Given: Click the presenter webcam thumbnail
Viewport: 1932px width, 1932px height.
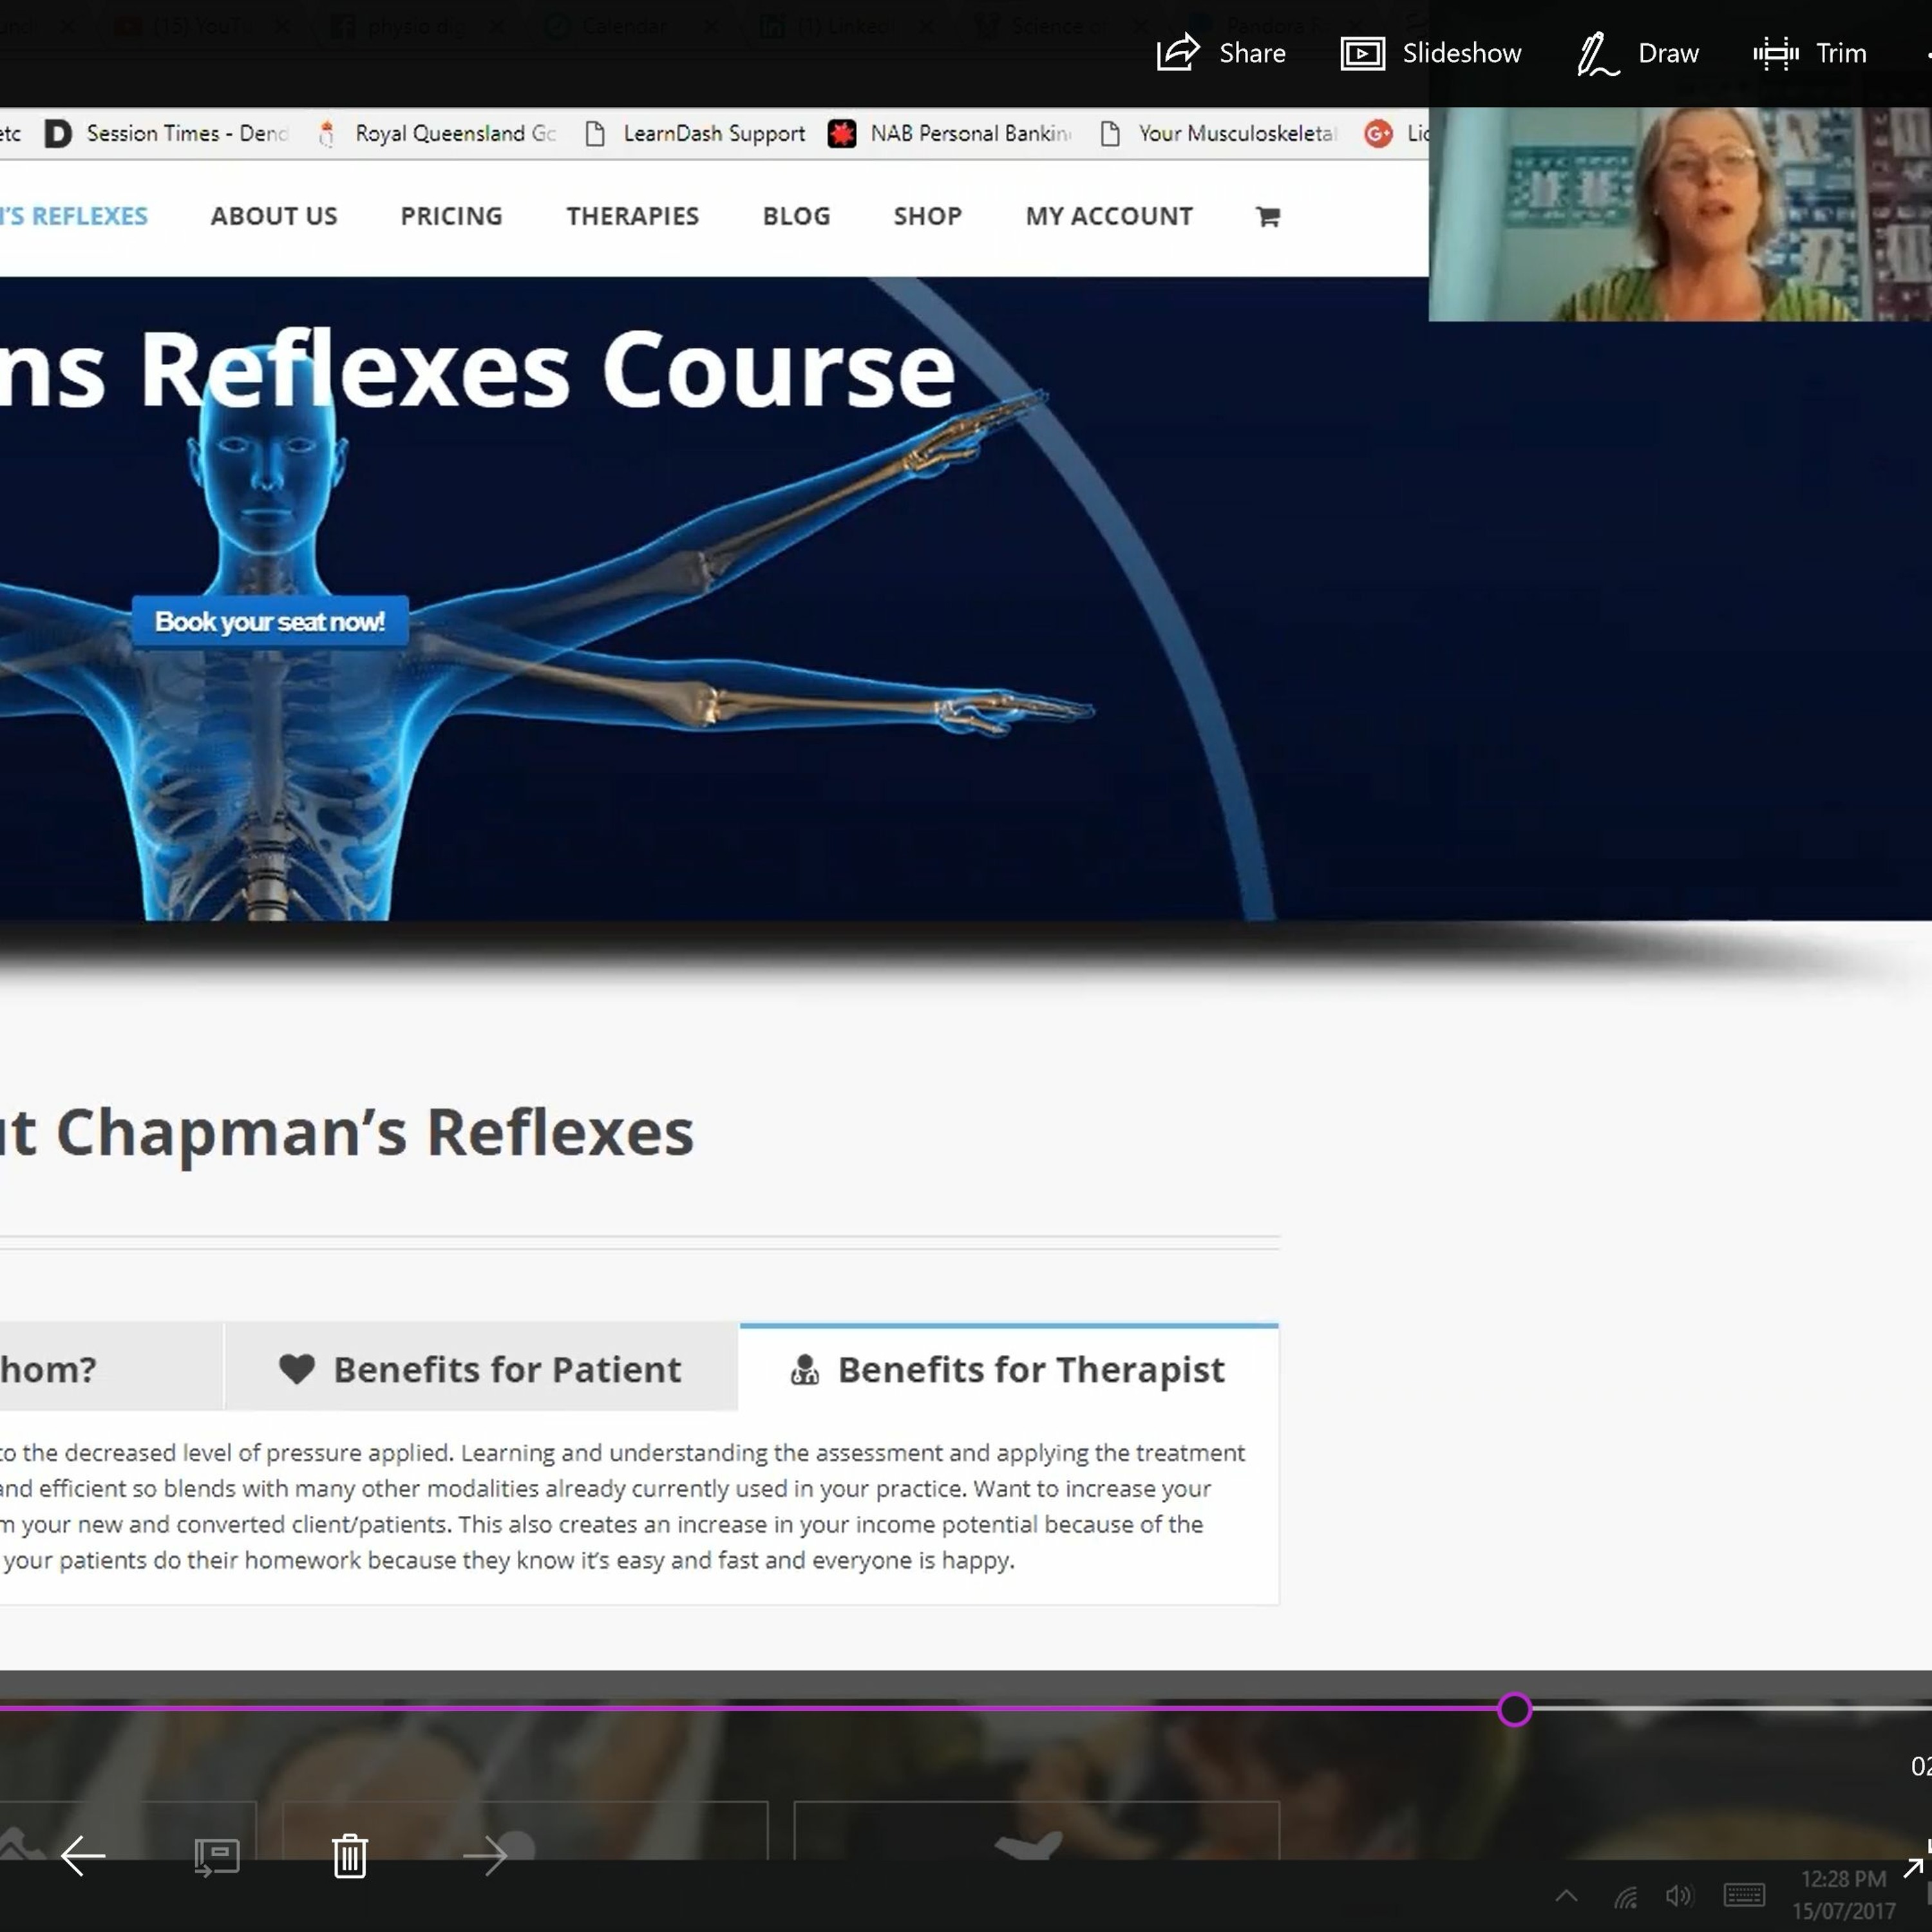Looking at the screenshot, I should (1680, 214).
